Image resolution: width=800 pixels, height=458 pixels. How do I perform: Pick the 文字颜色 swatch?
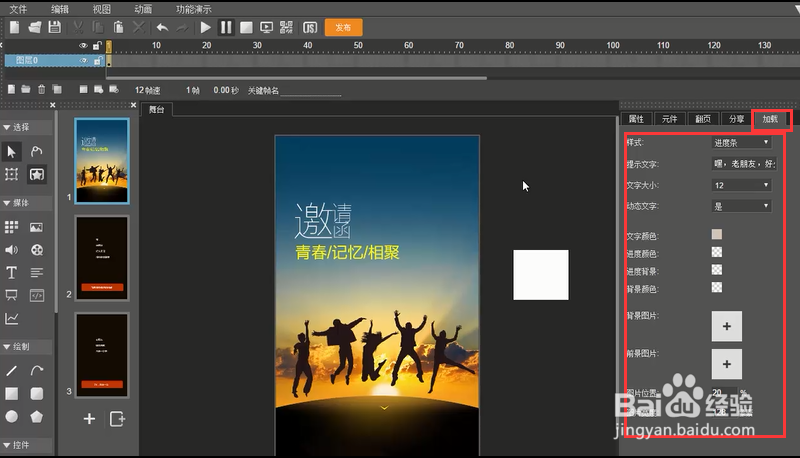click(x=717, y=235)
